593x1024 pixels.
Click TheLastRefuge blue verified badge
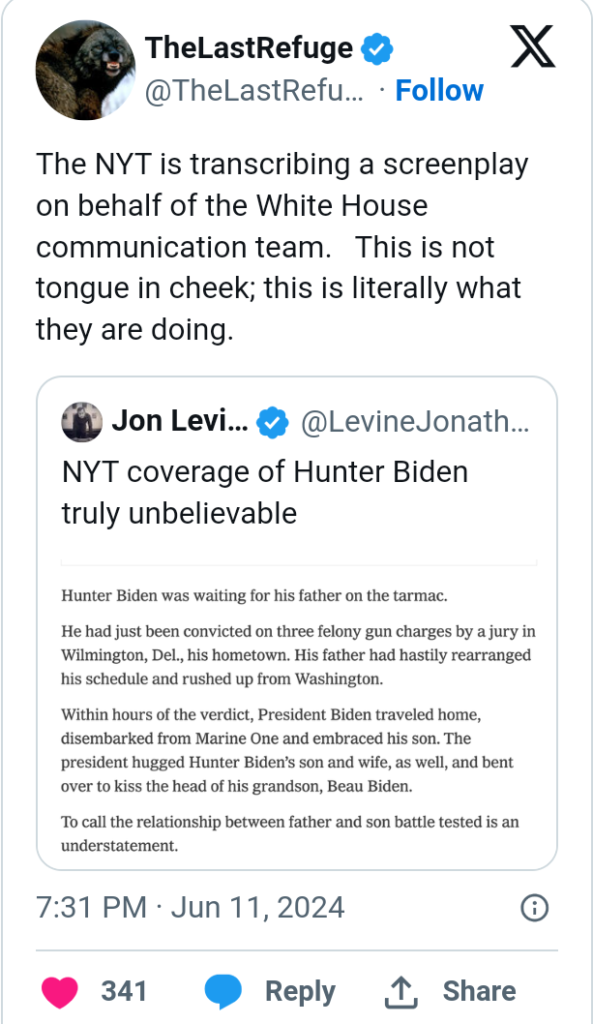(377, 49)
